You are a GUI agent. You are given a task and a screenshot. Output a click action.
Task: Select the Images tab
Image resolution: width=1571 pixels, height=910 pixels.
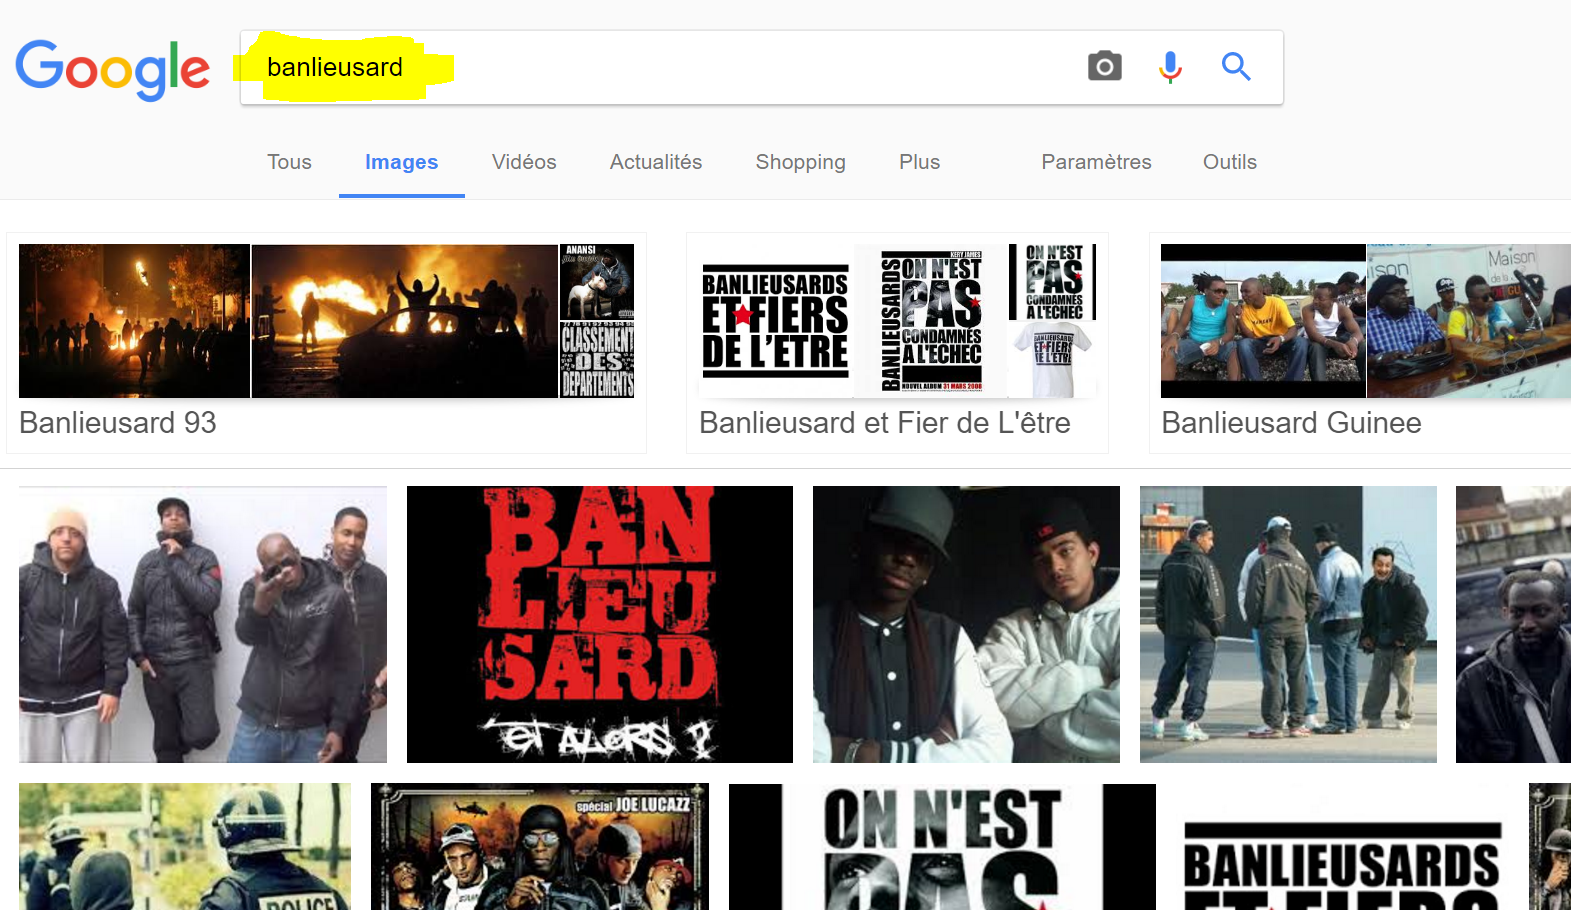(401, 162)
